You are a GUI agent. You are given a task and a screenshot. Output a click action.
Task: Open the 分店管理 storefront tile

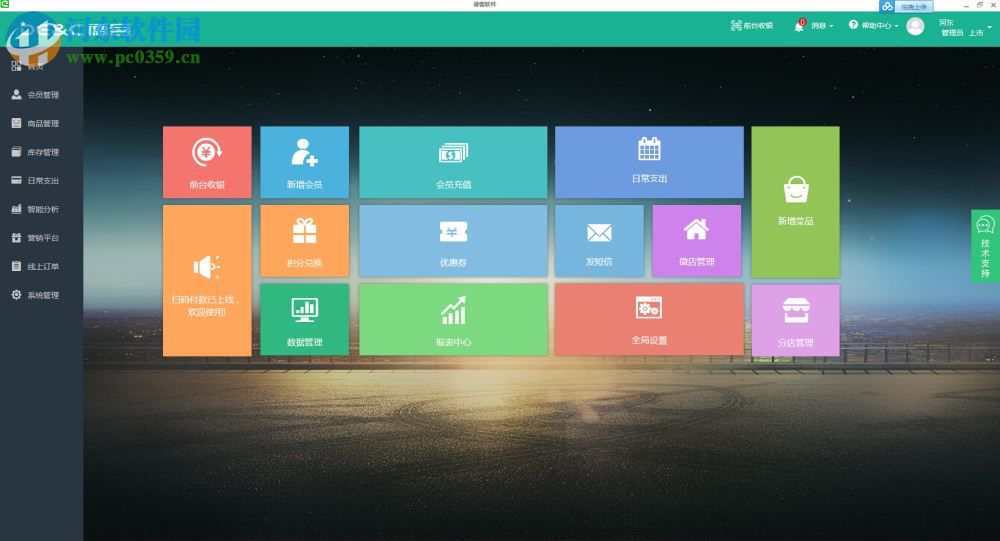795,320
